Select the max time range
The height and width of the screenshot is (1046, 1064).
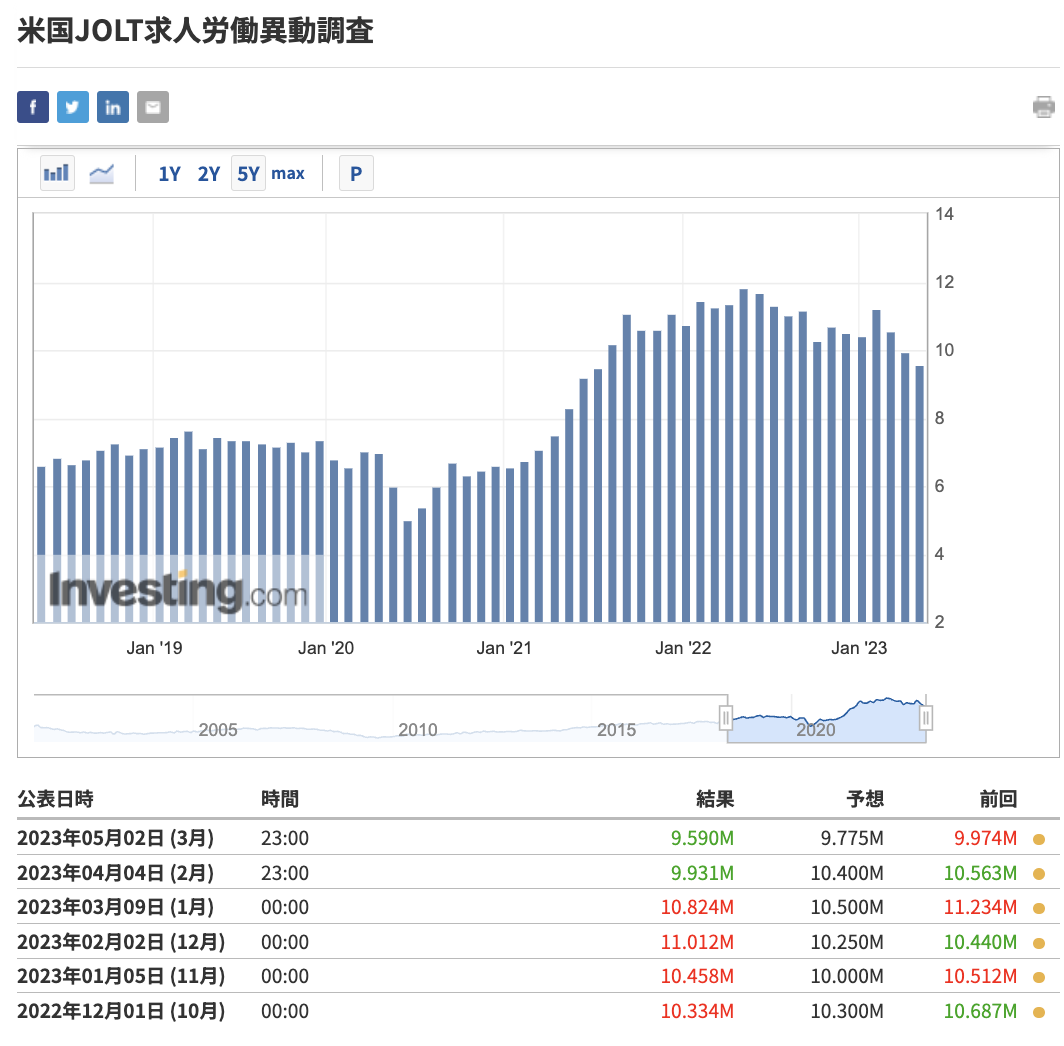click(288, 174)
